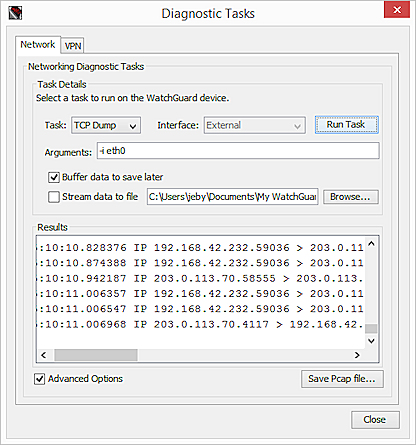416x445 pixels.
Task: Select the result line with timestamp 10:10.942187
Action: pos(201,278)
